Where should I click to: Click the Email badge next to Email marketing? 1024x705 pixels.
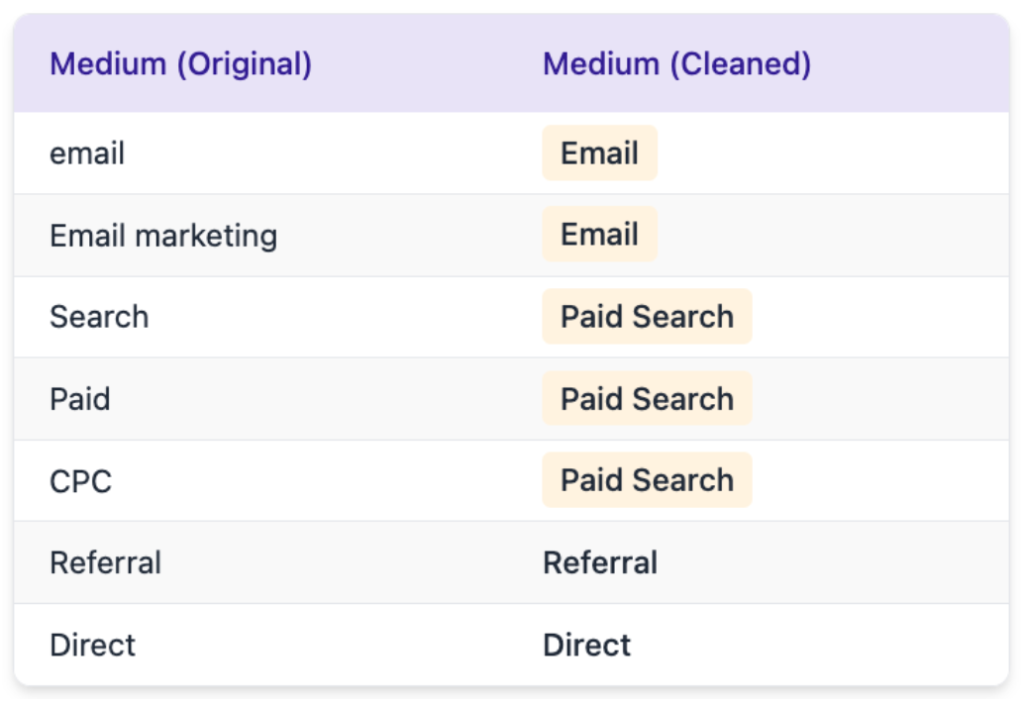(599, 234)
